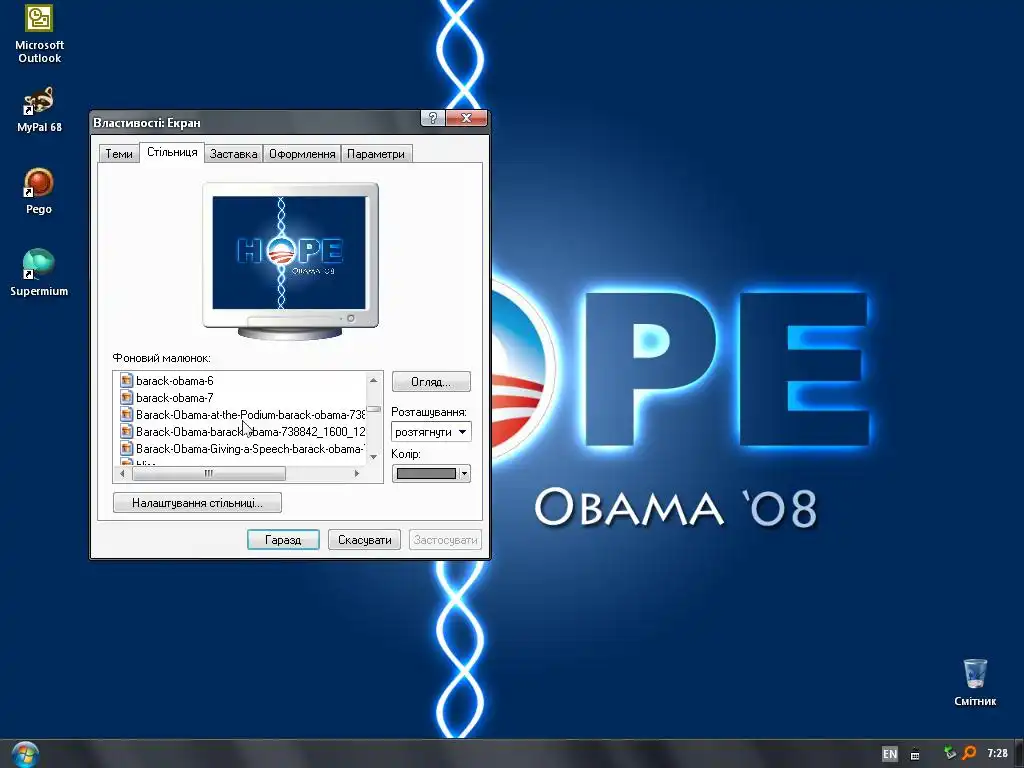Switch to the Параметри tab
Image resolution: width=1024 pixels, height=768 pixels.
coord(376,154)
